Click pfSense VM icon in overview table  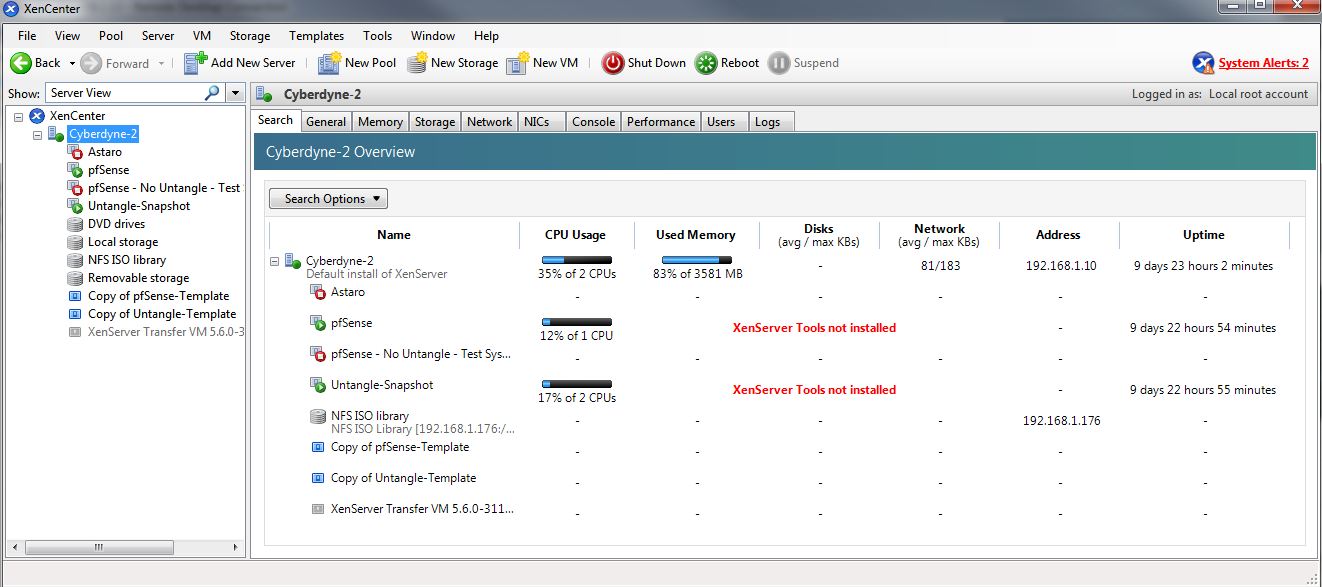point(318,324)
